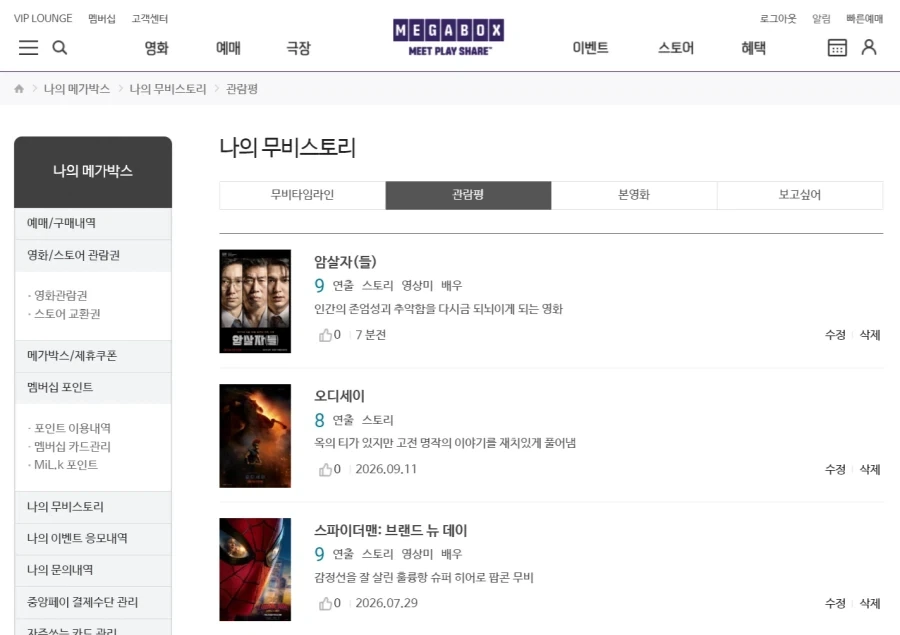
Task: Select the 관람평 tab
Action: tap(468, 195)
